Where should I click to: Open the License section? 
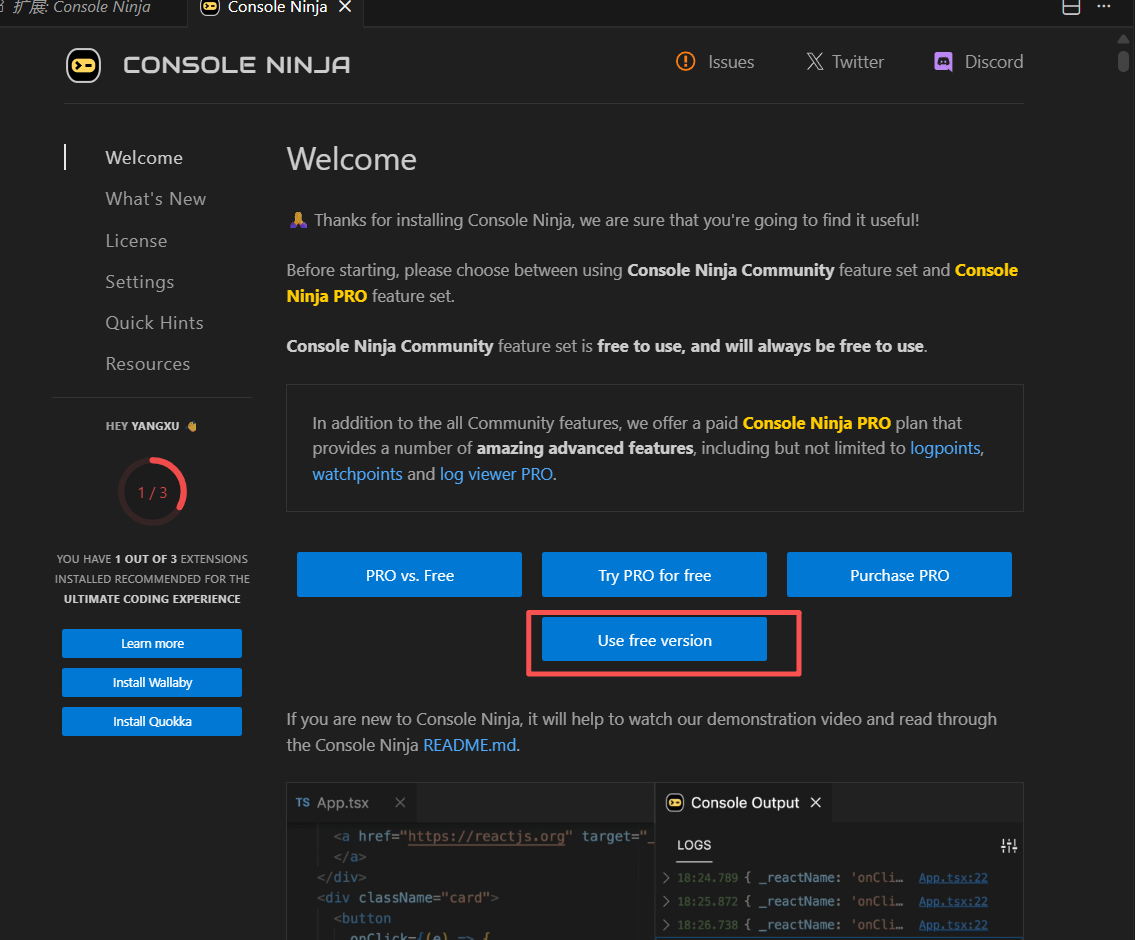pos(136,241)
